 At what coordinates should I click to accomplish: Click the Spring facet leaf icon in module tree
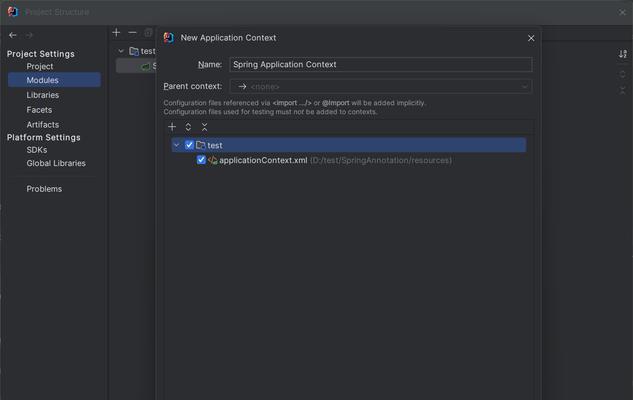coord(145,66)
